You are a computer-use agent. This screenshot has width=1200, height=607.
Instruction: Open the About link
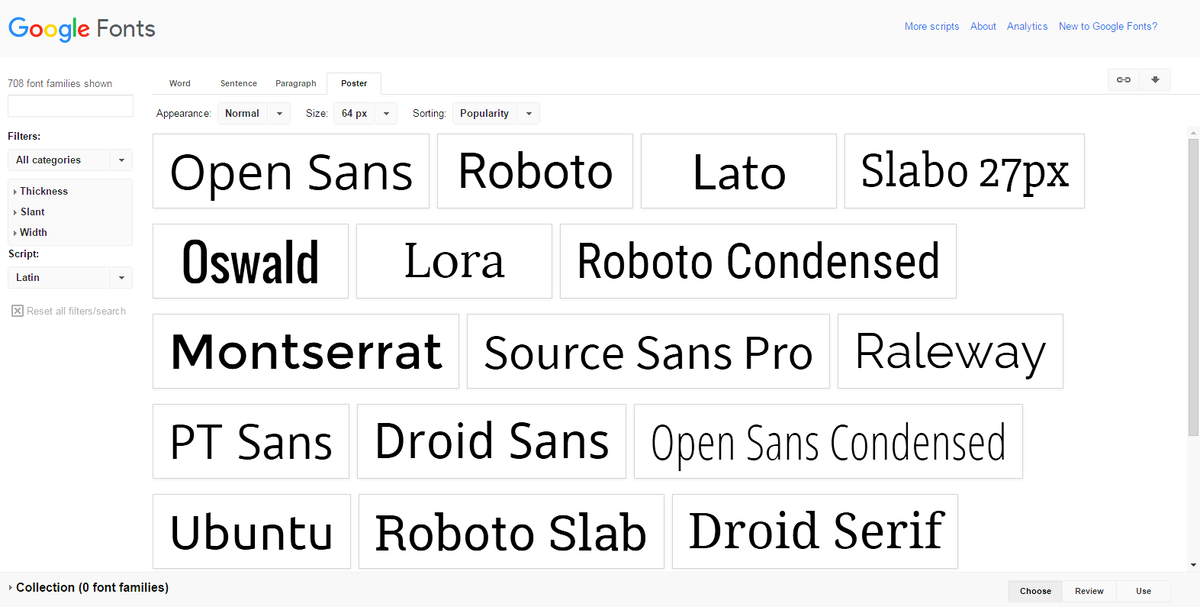point(983,27)
